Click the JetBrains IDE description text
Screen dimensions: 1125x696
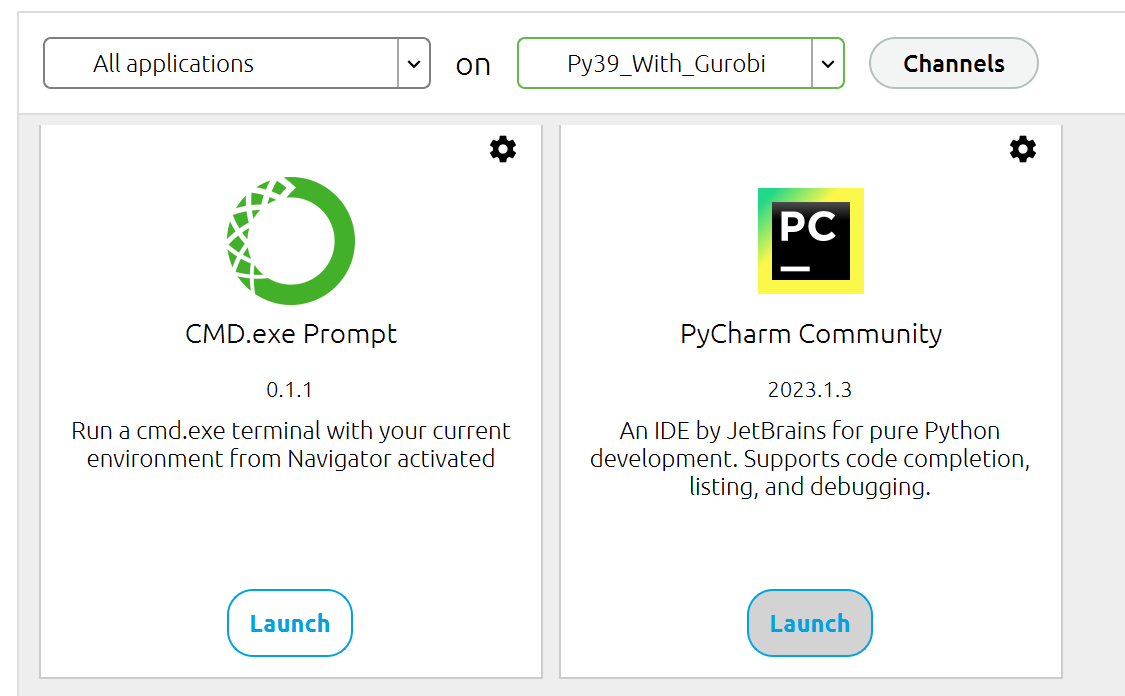(810, 460)
